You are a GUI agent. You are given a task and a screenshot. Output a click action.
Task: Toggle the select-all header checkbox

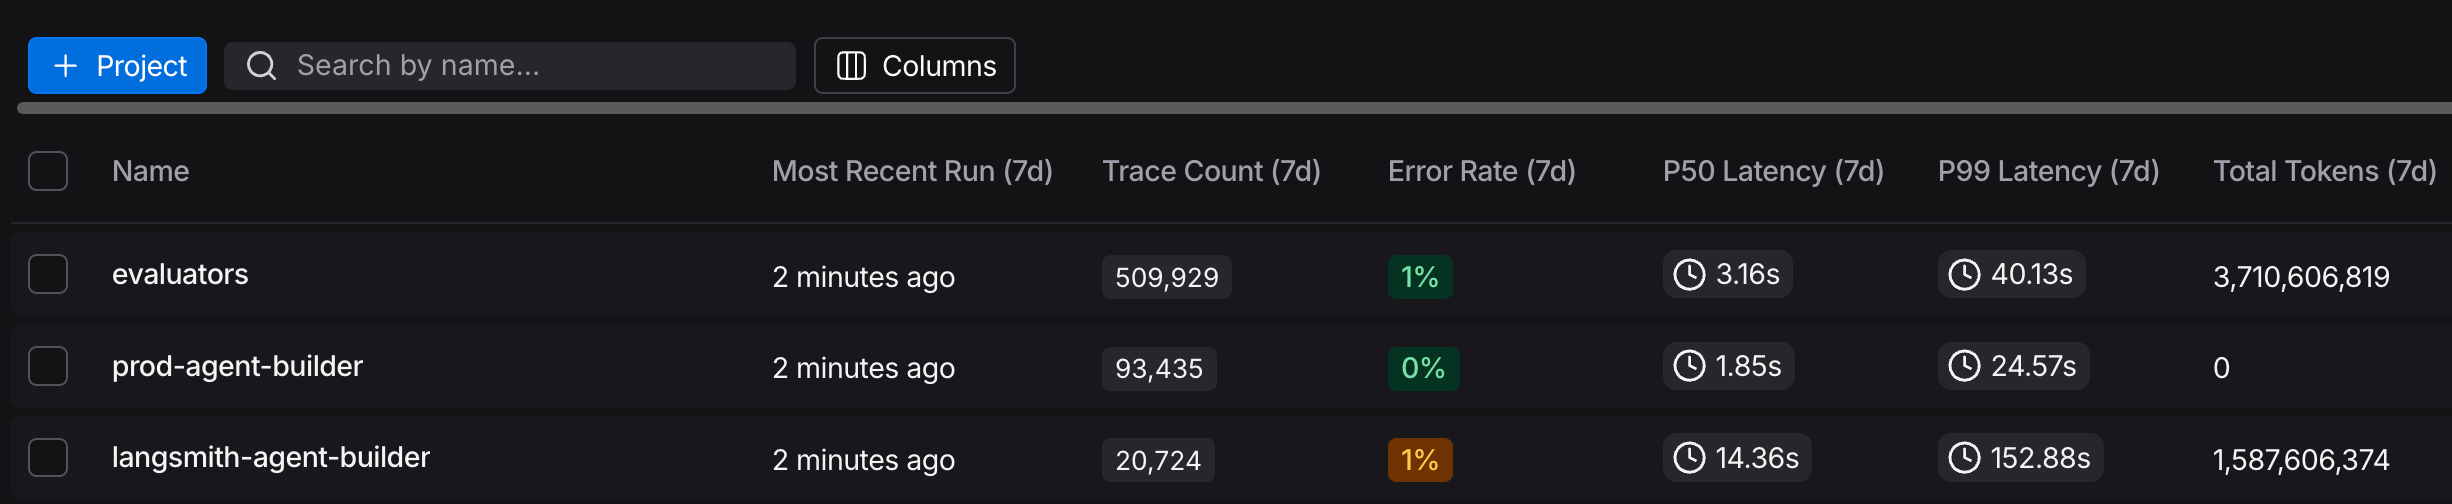point(48,171)
